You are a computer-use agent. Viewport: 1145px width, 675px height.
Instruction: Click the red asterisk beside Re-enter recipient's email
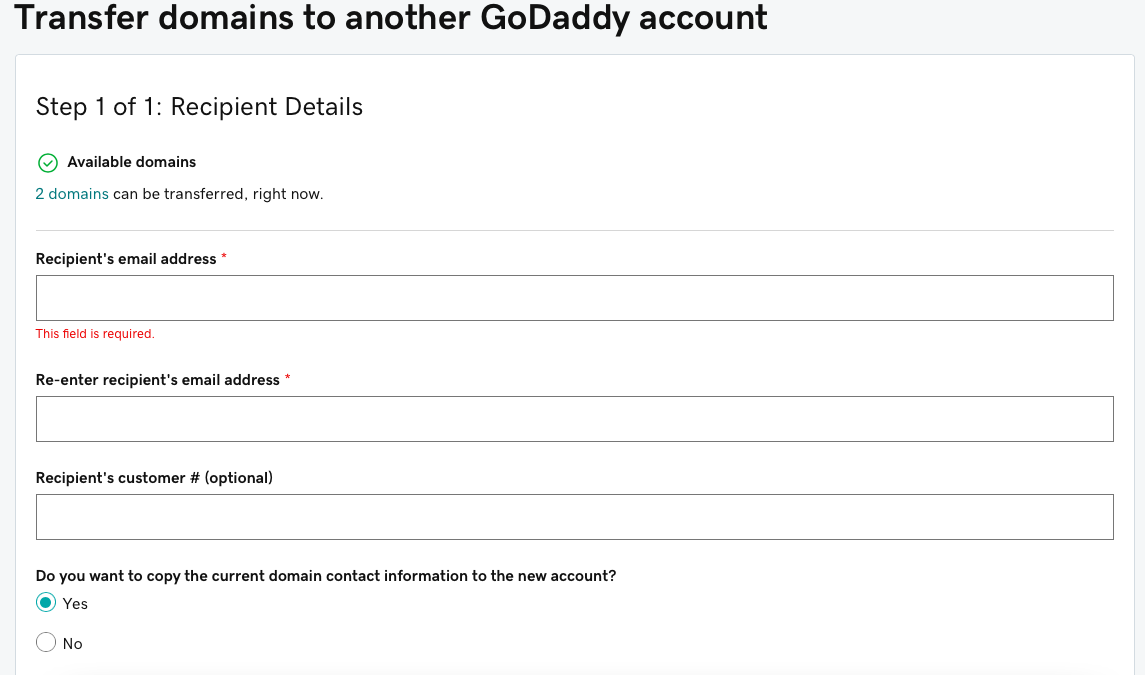coord(288,379)
